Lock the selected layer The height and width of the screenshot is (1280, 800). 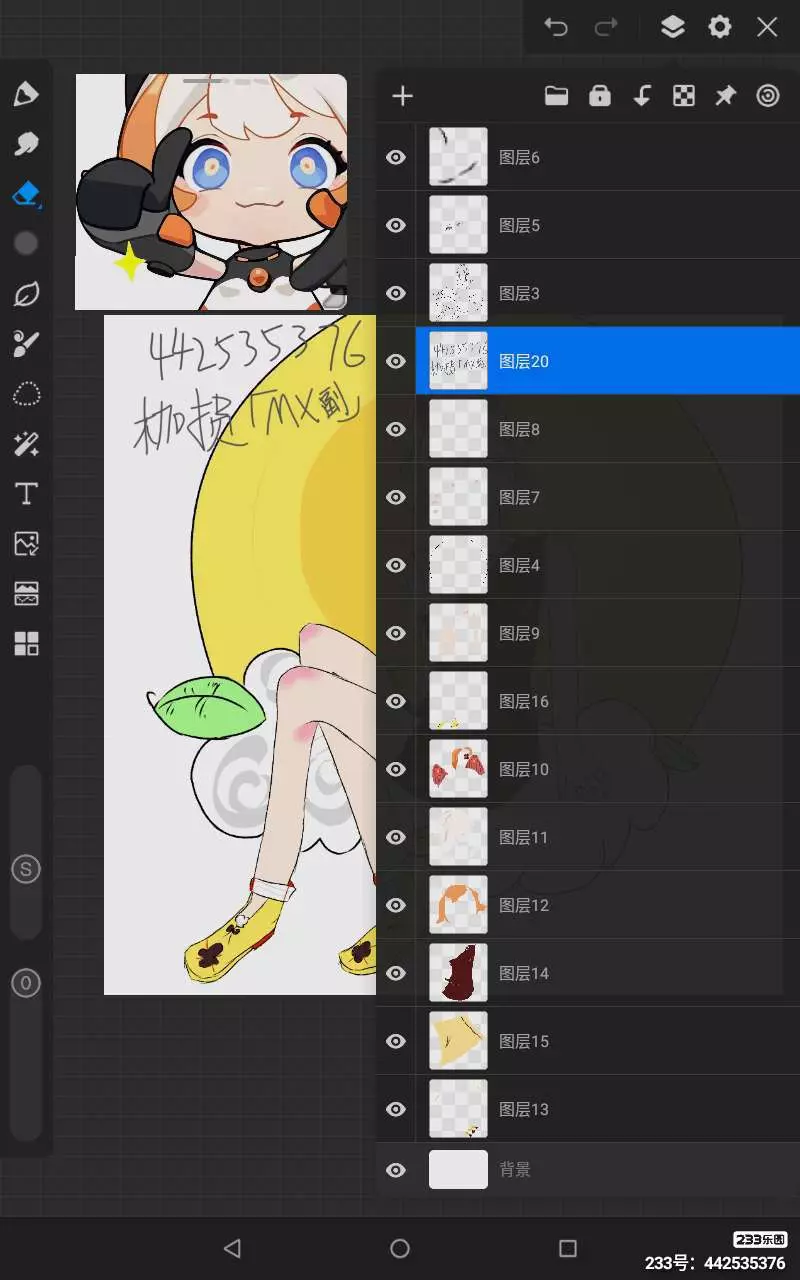(x=599, y=96)
